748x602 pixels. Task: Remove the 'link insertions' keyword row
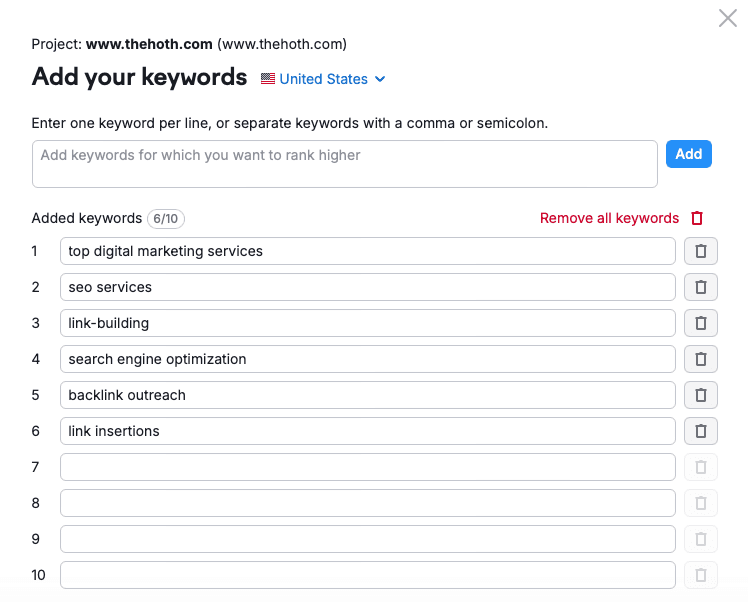click(700, 431)
